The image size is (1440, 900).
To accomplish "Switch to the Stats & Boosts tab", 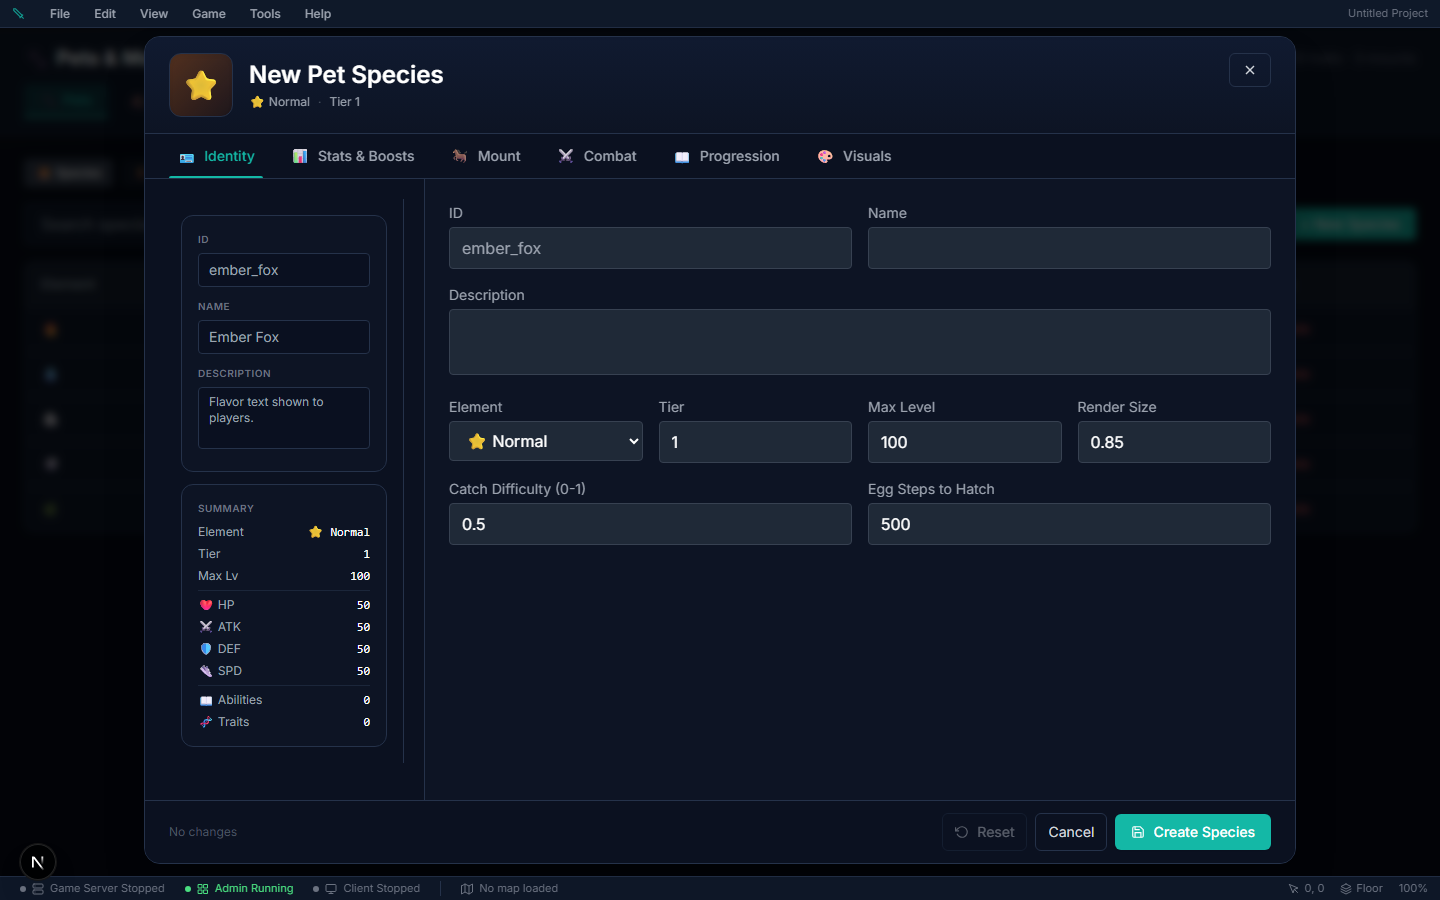I will click(353, 156).
